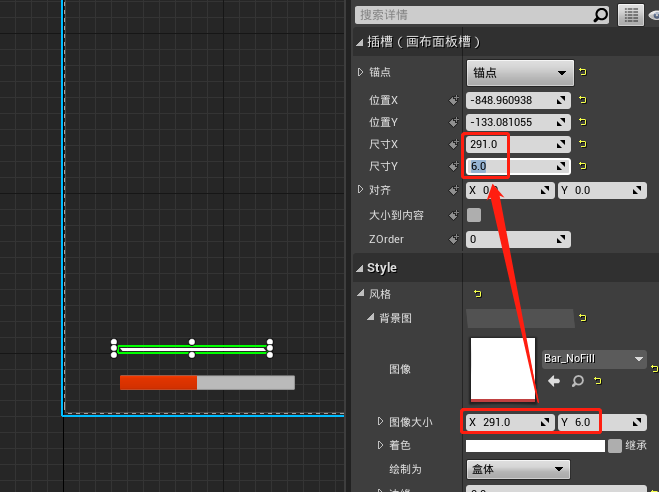Open the Bar_NoFill image asset dropdown
Image resolution: width=659 pixels, height=492 pixels.
point(594,358)
